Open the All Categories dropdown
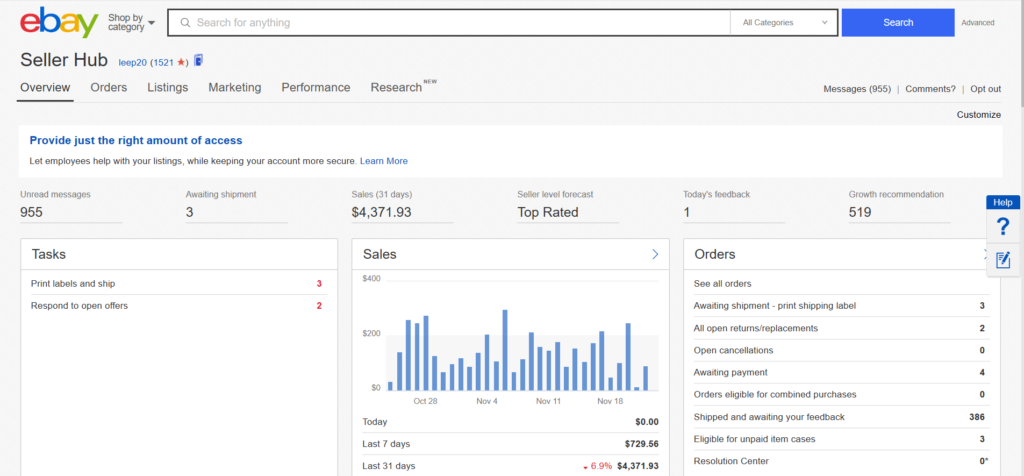The height and width of the screenshot is (476, 1024). click(x=784, y=23)
